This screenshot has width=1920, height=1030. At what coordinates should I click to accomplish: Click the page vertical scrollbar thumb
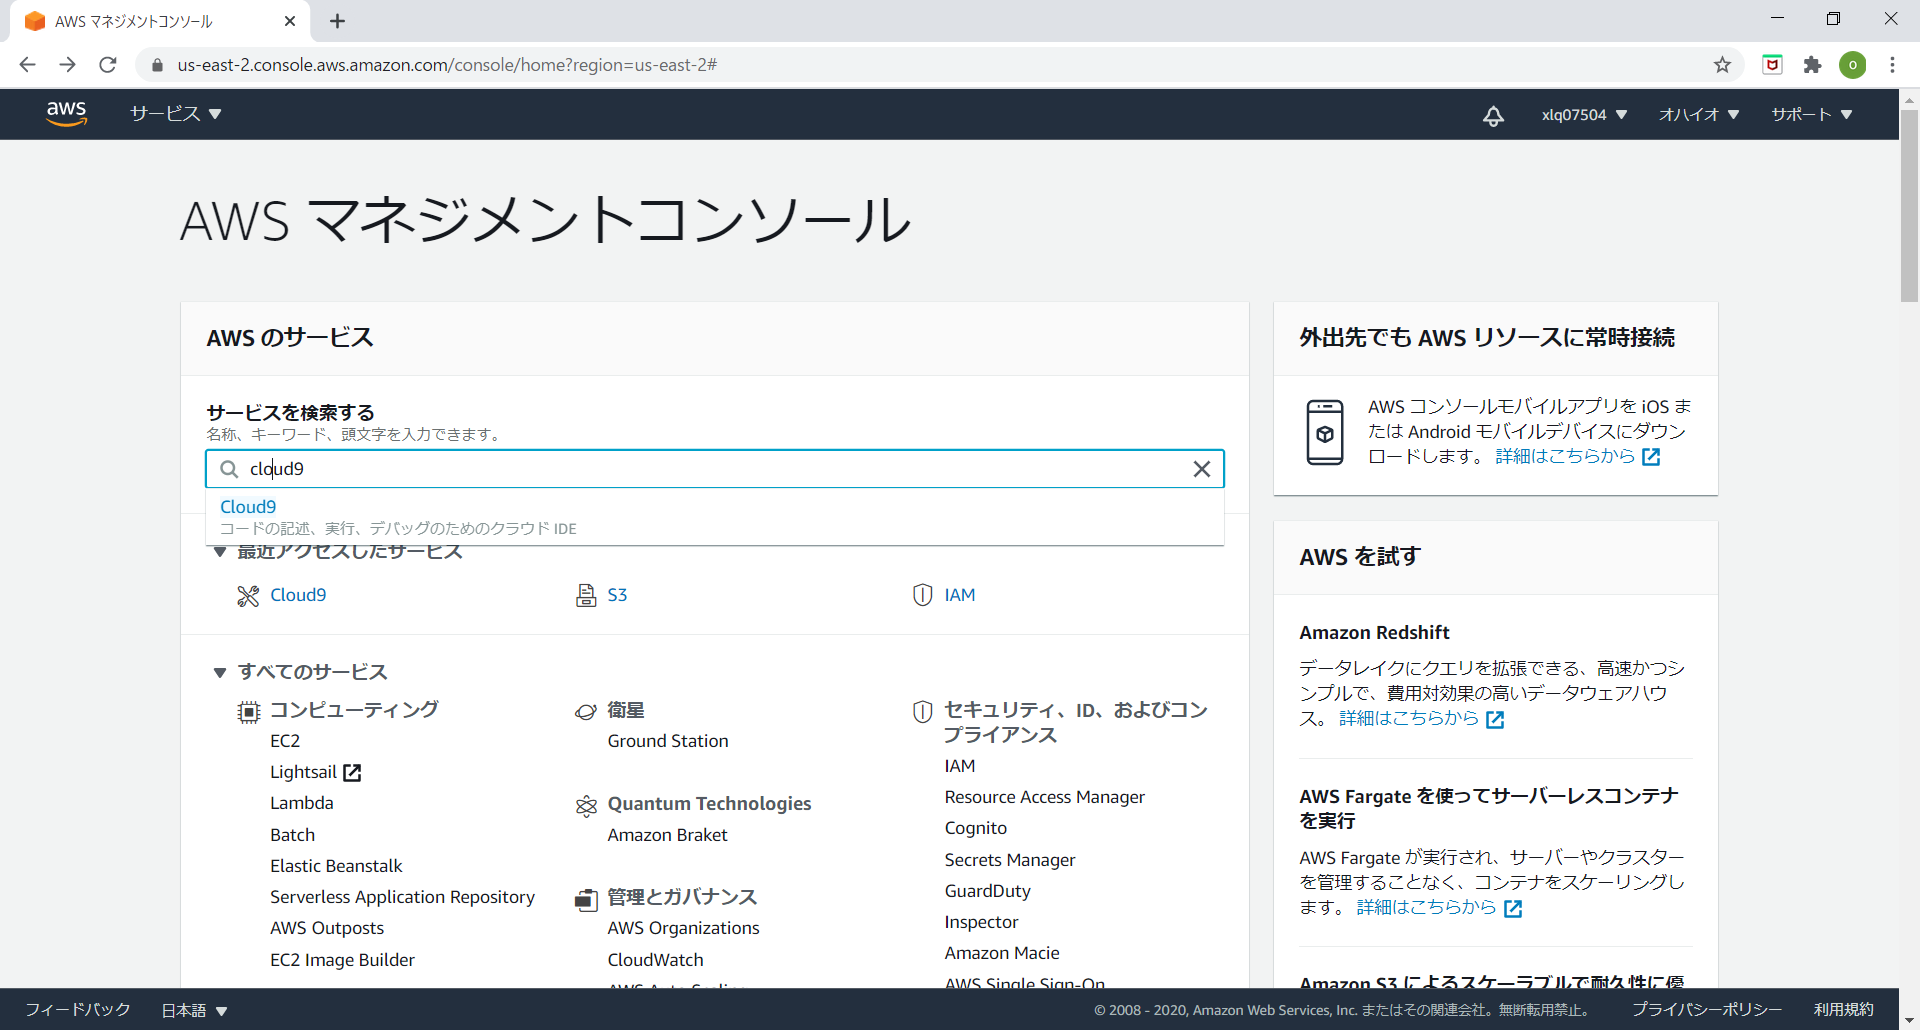(1909, 205)
